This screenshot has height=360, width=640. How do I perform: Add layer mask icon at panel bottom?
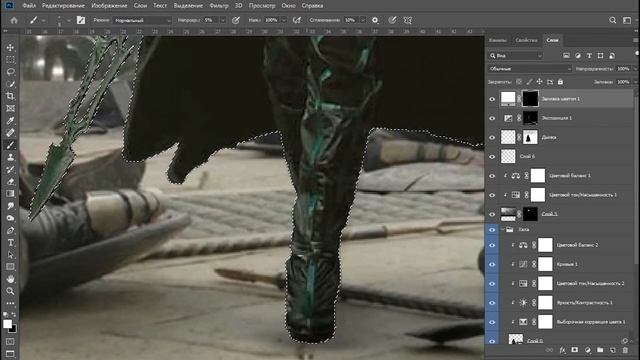[x=575, y=350]
